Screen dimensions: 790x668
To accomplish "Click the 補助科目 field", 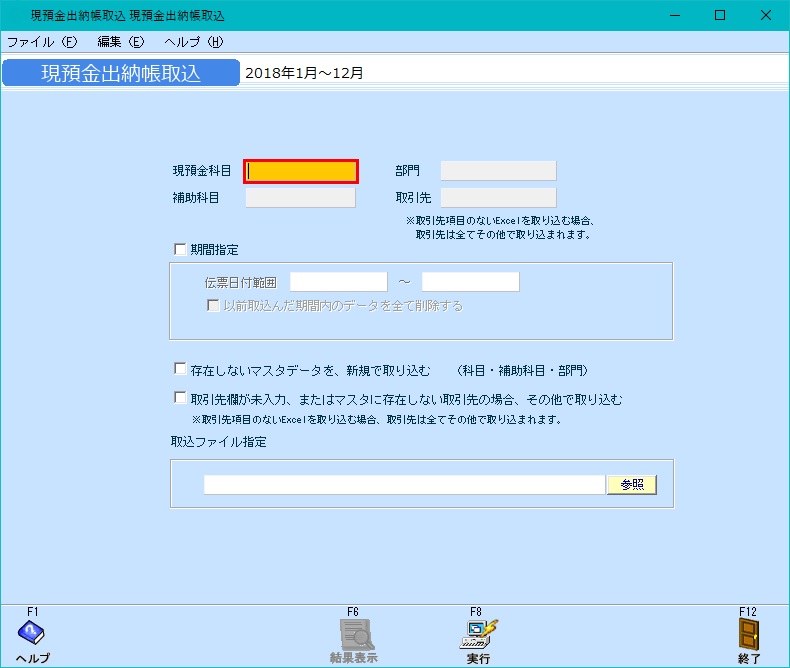I will (x=301, y=197).
